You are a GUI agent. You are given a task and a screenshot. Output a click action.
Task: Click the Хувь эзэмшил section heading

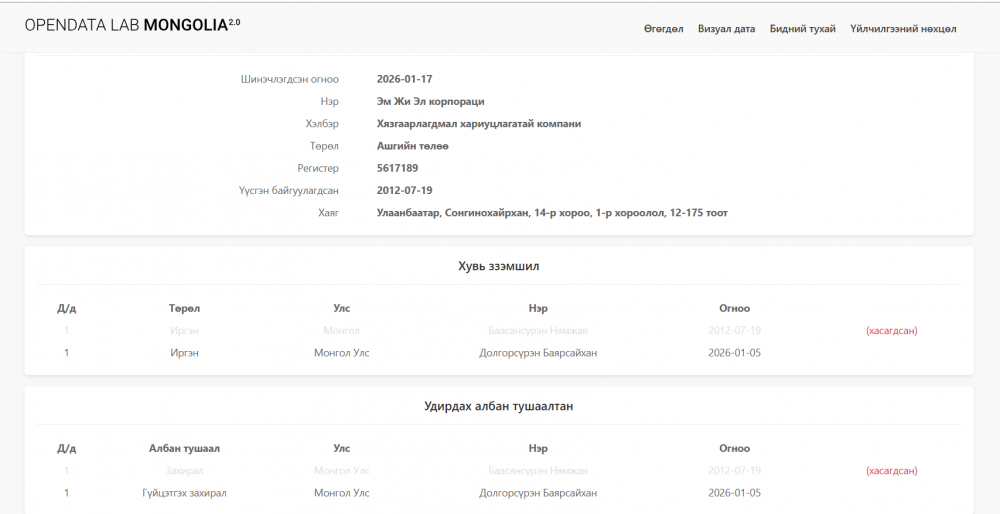498,266
